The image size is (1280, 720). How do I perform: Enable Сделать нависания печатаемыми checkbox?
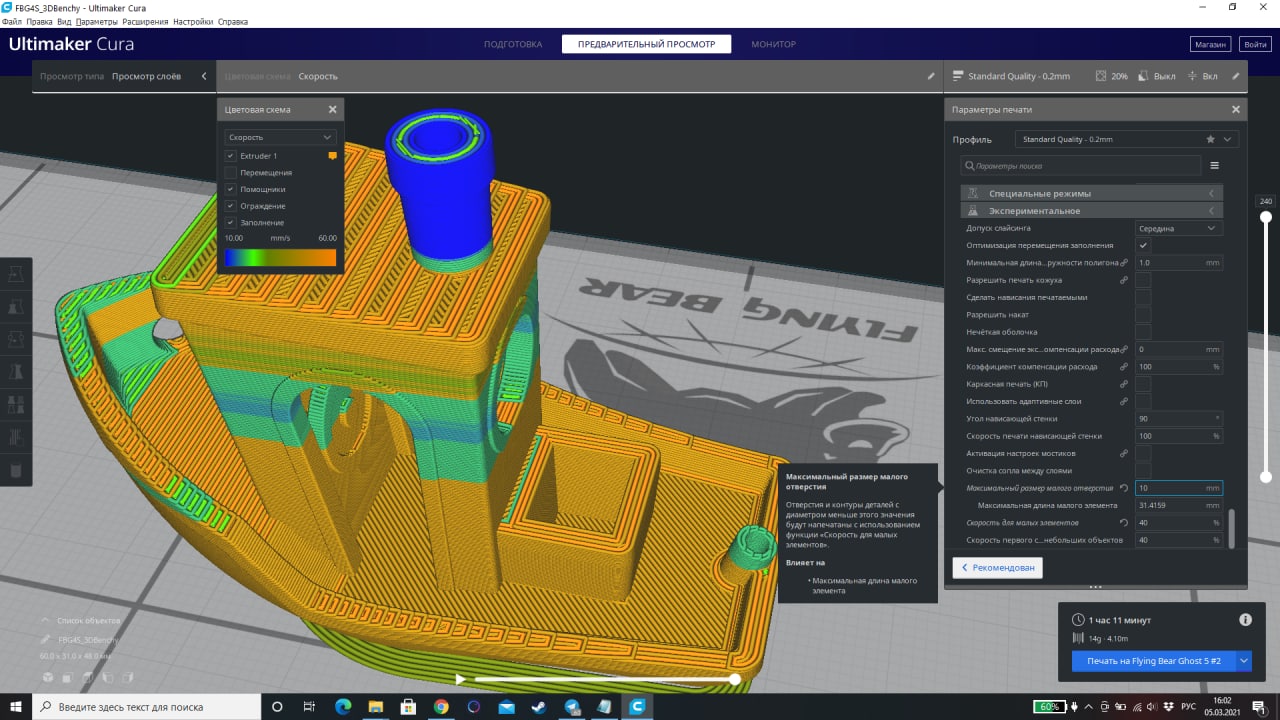1143,297
